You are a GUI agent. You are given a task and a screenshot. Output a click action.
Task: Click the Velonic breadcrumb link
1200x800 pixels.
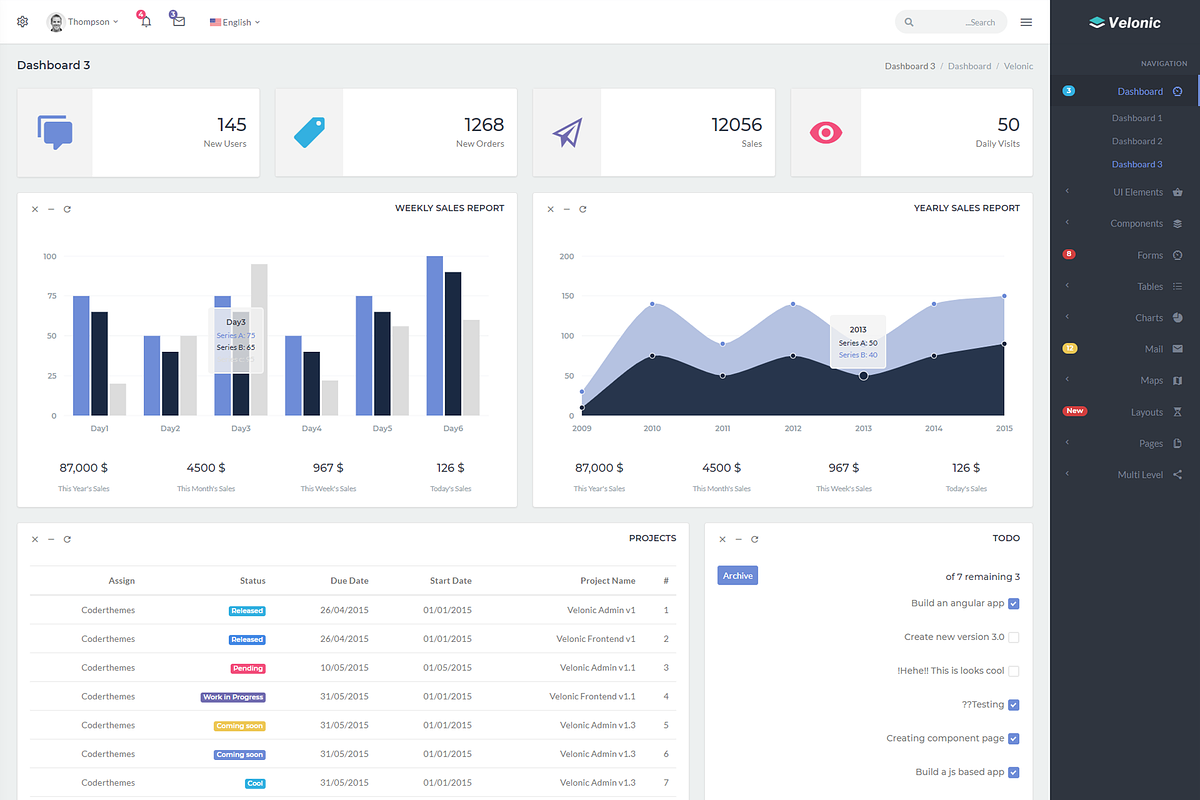[1018, 65]
